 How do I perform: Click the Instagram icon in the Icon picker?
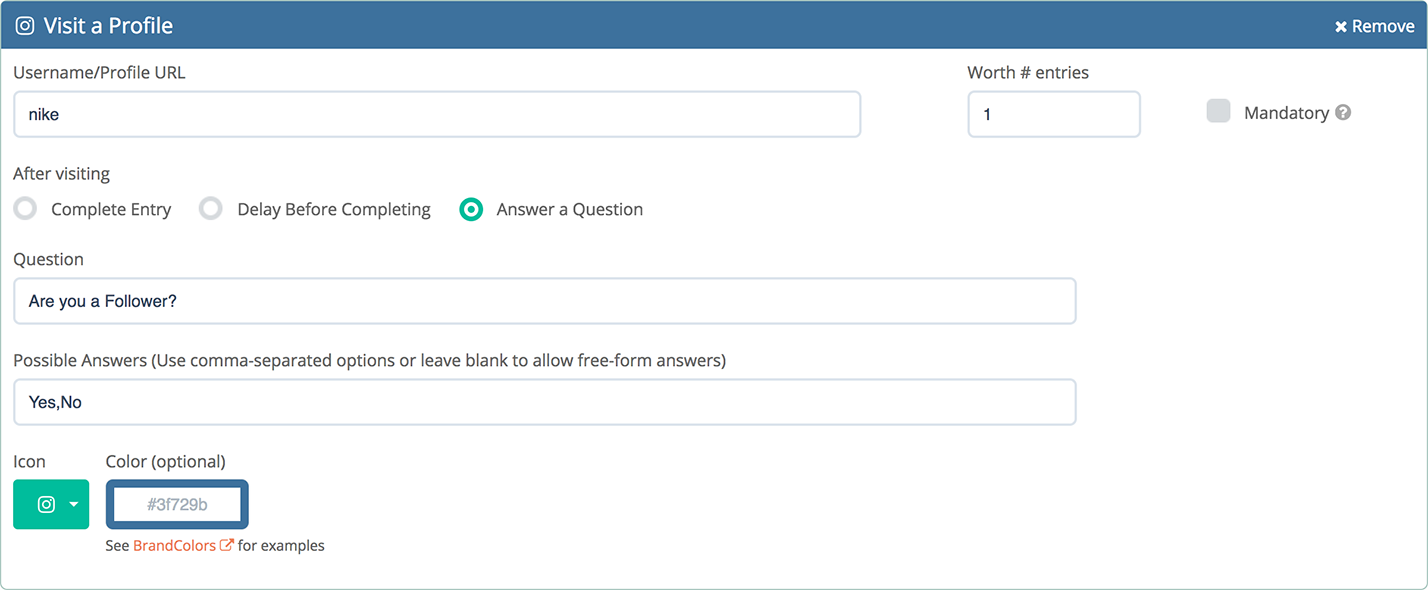pyautogui.click(x=46, y=505)
